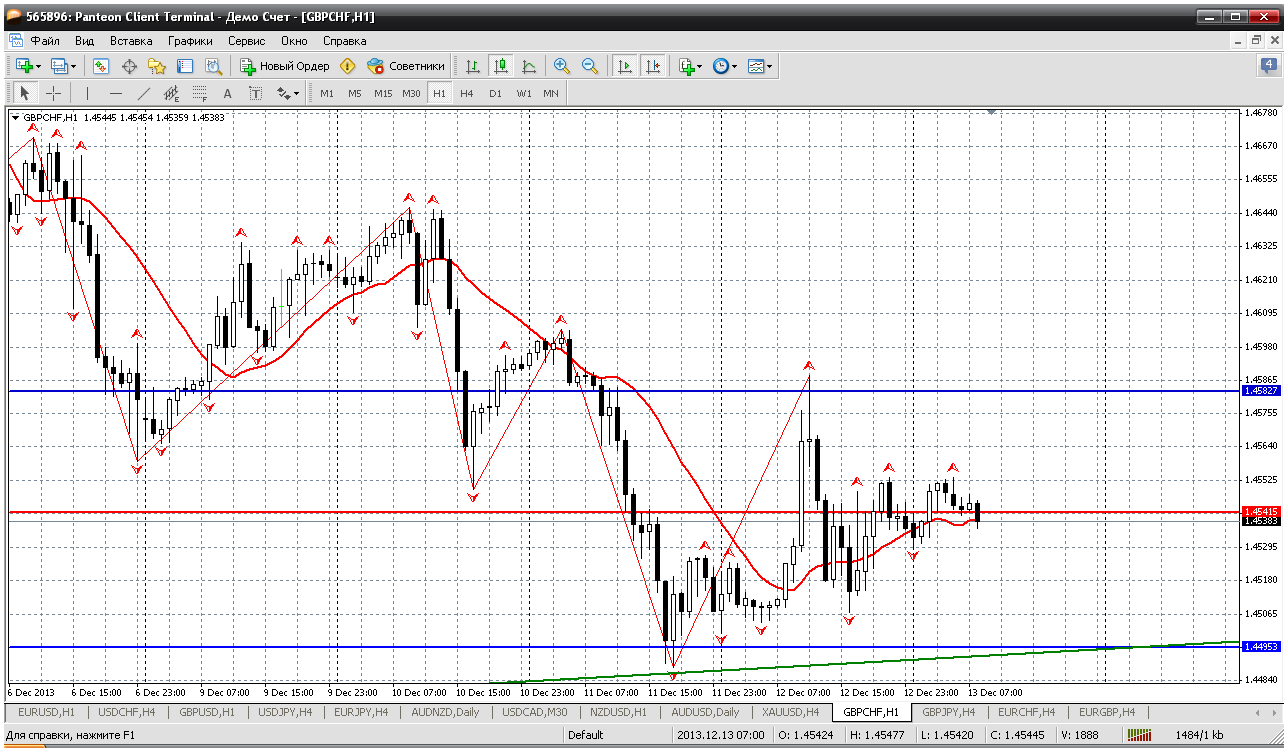Switch timeframe to M30
The height and width of the screenshot is (748, 1288).
411,93
